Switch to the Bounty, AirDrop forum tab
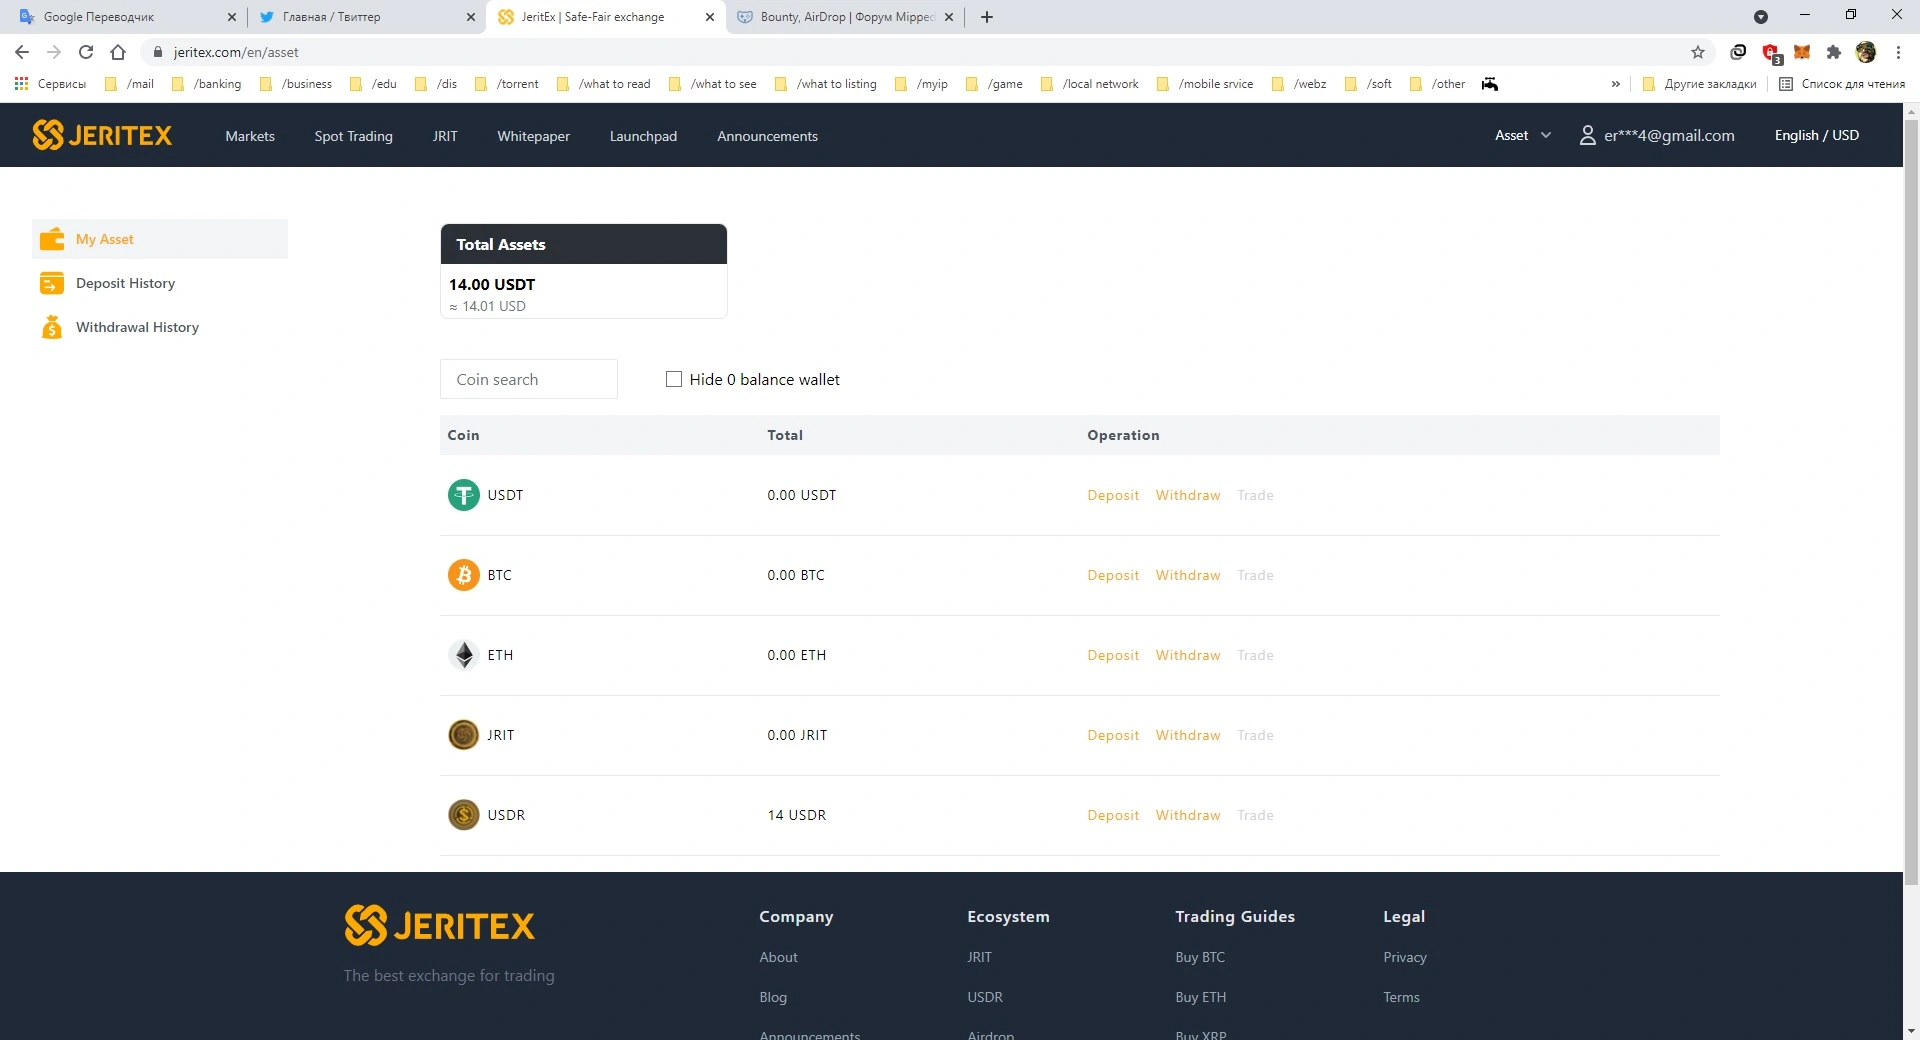 (845, 17)
